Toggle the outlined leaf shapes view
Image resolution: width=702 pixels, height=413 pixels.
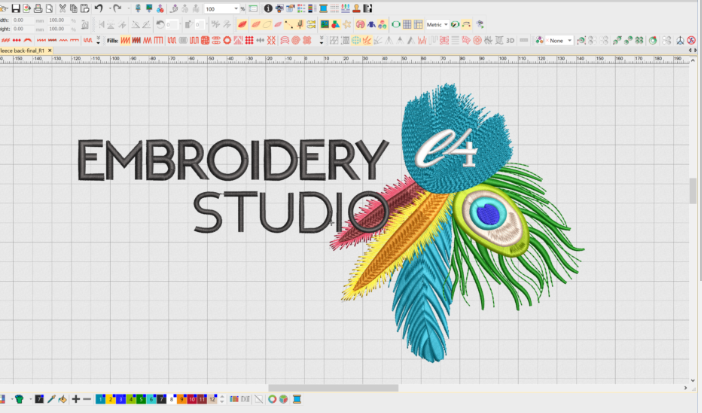coord(267,25)
